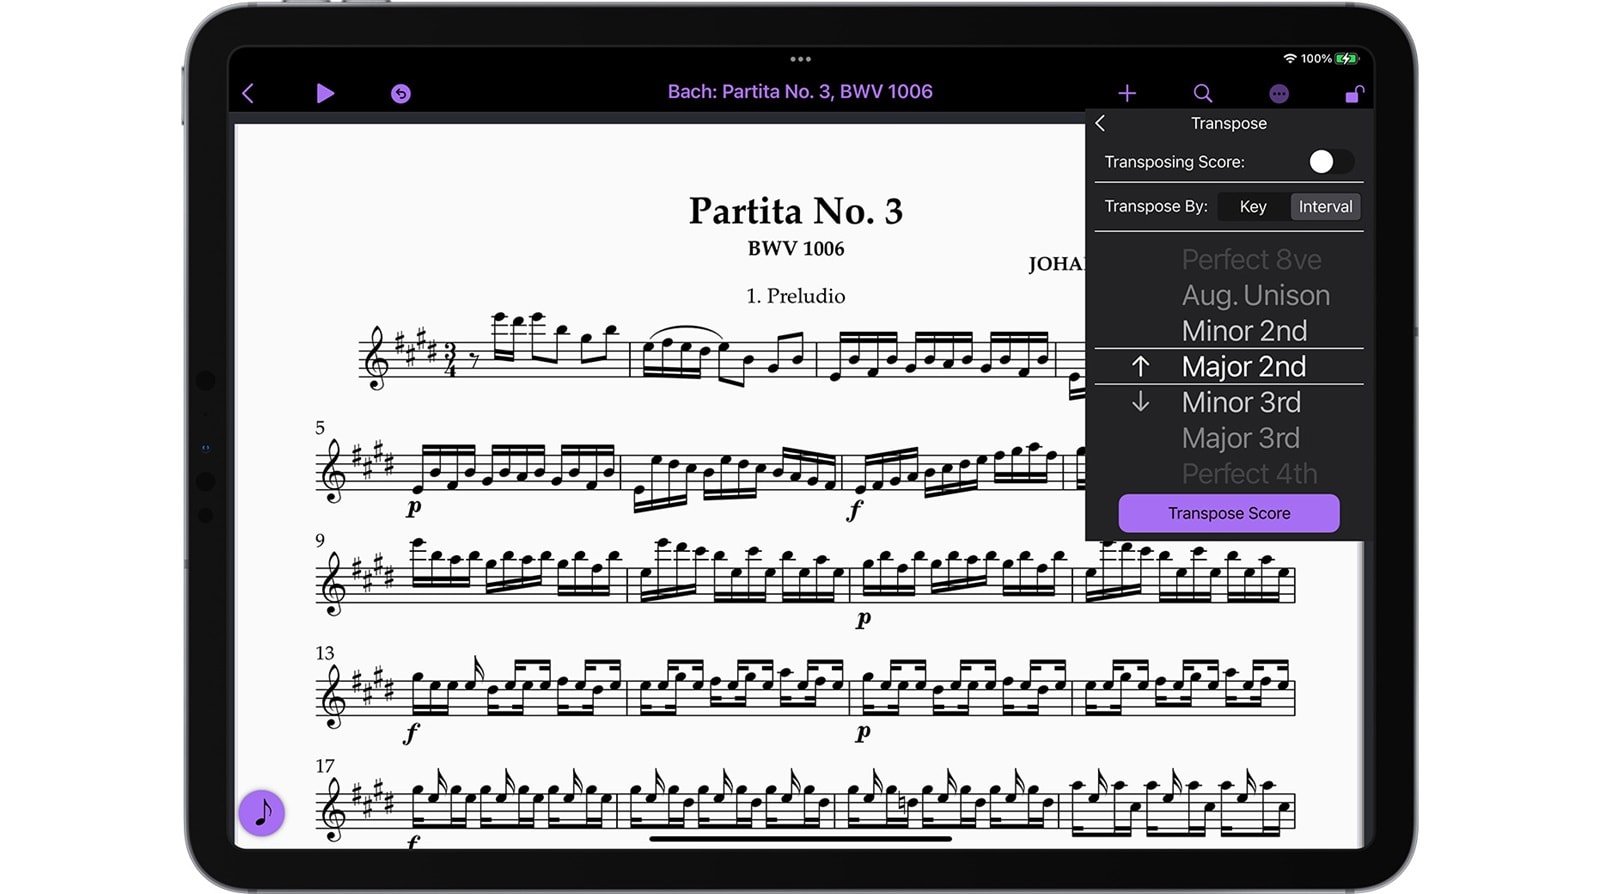Tap the battery status icon
The height and width of the screenshot is (894, 1600).
1347,59
